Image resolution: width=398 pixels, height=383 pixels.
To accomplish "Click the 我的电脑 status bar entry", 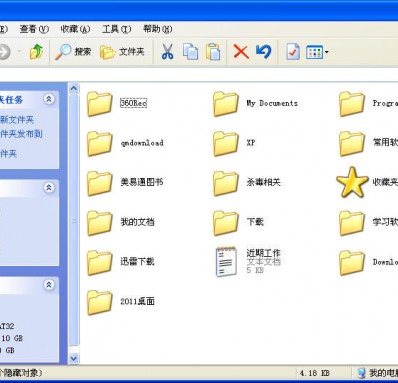I will 378,373.
